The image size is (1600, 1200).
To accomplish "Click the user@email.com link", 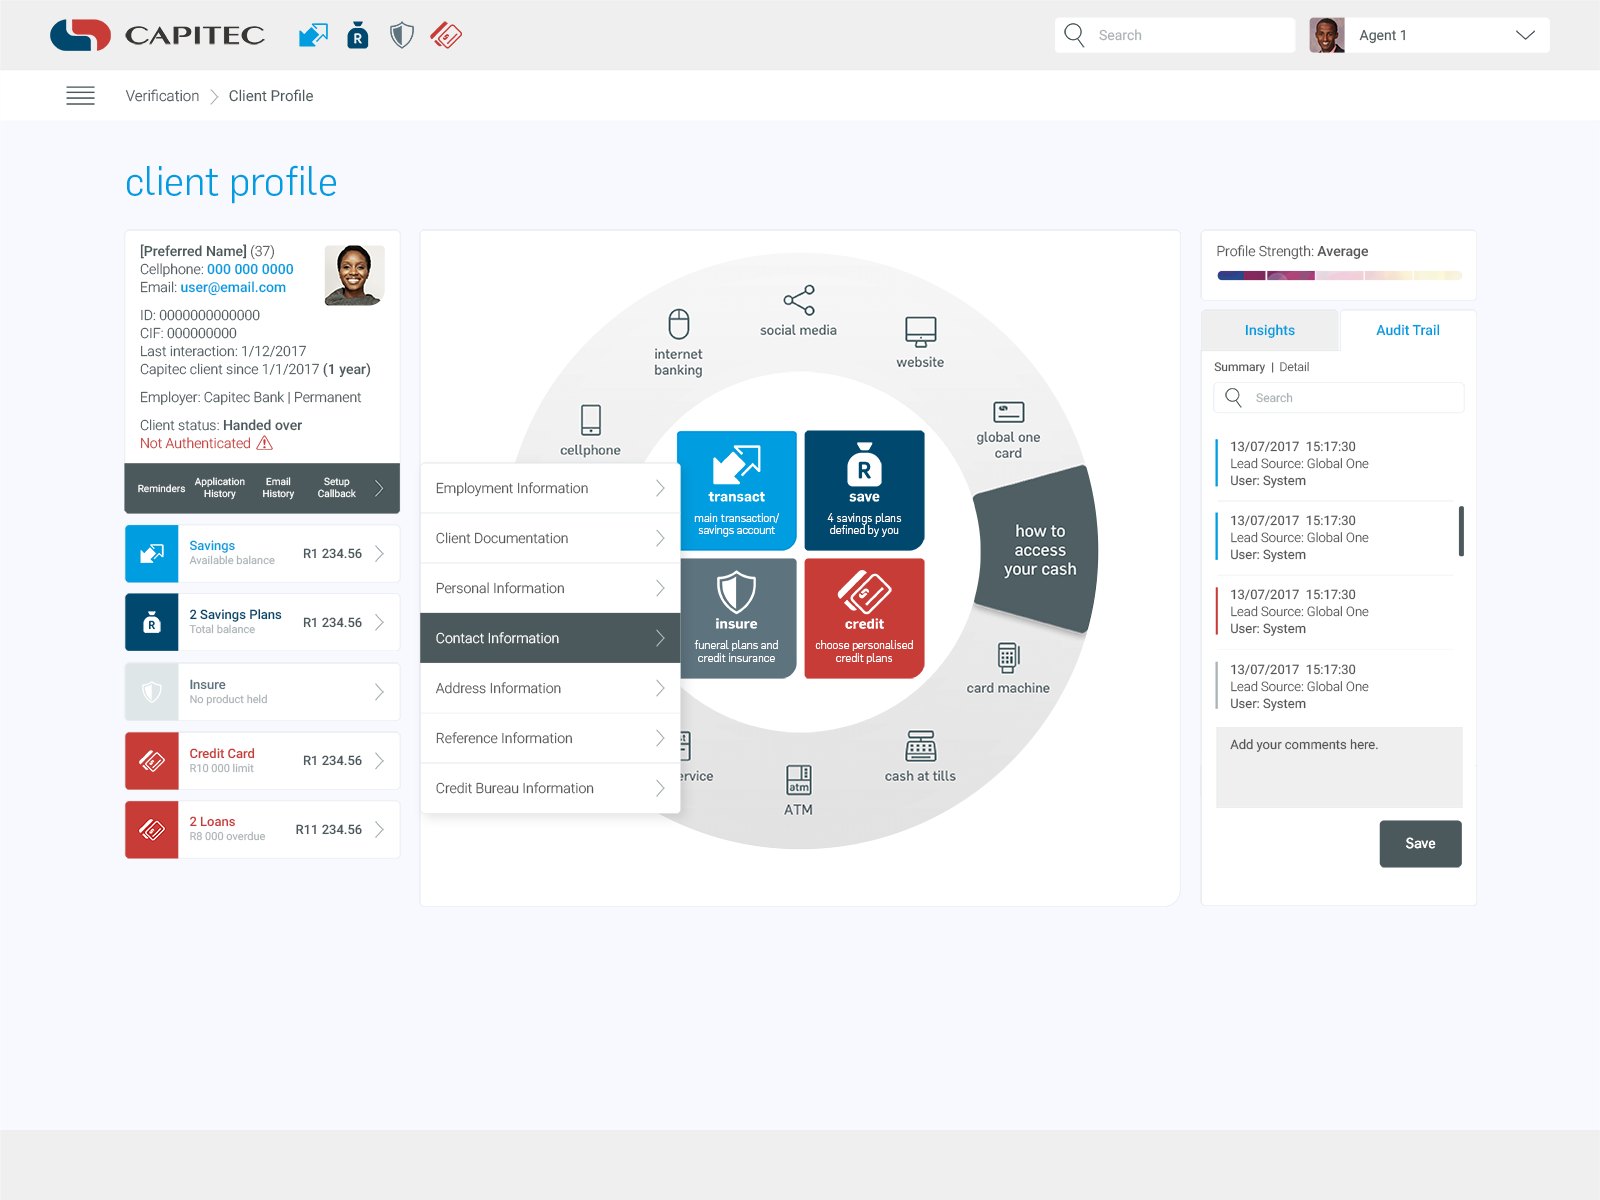I will [233, 287].
